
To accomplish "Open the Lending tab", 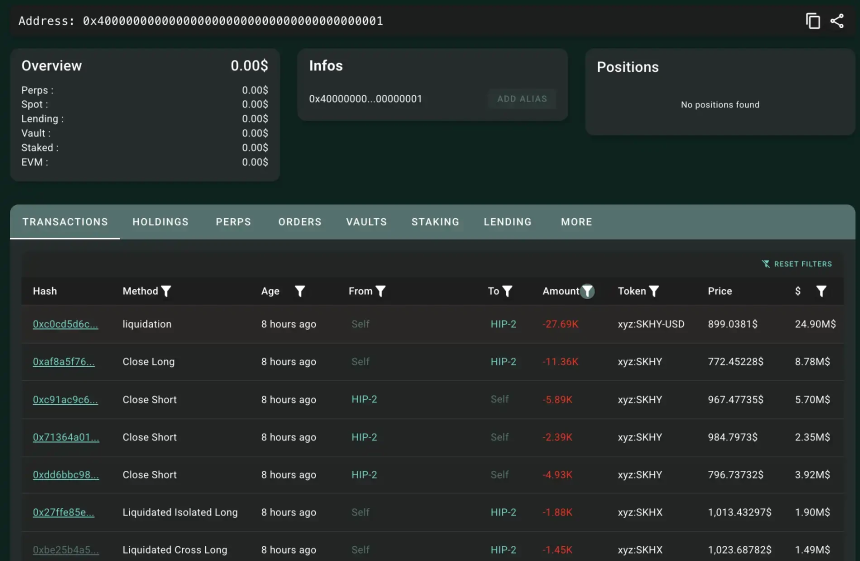I will [507, 222].
